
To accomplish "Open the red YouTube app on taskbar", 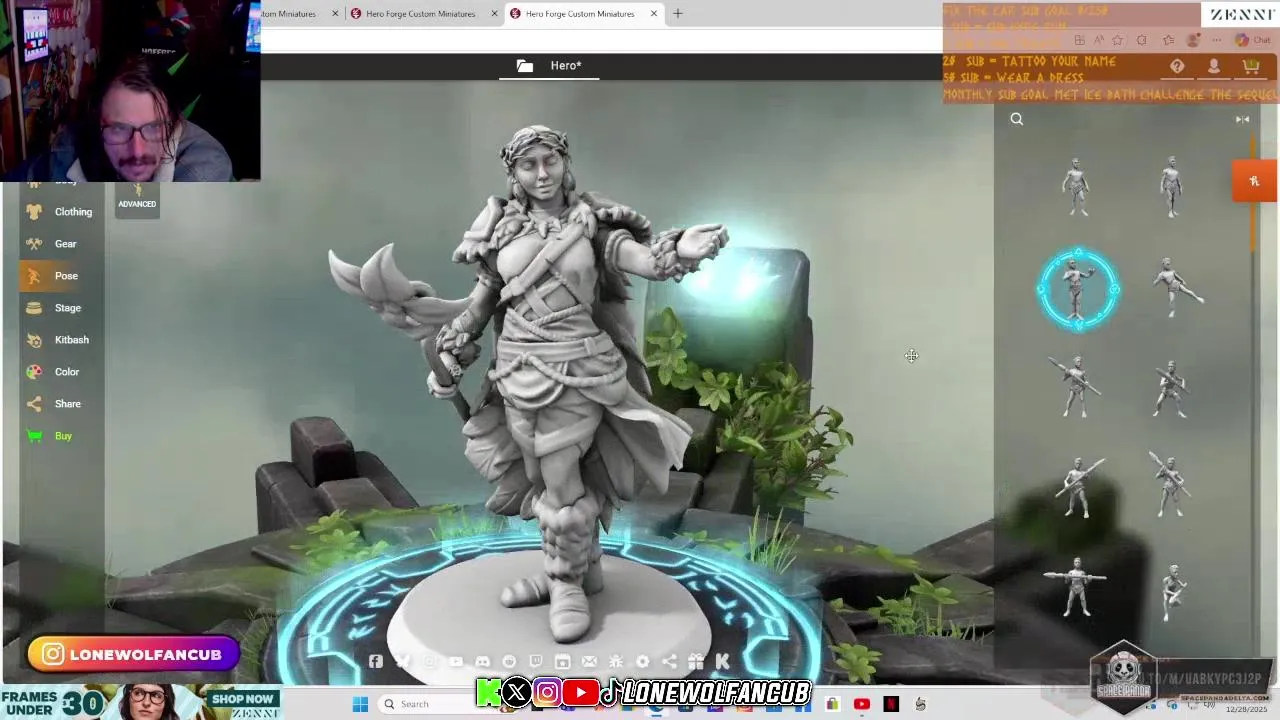I will tap(862, 704).
